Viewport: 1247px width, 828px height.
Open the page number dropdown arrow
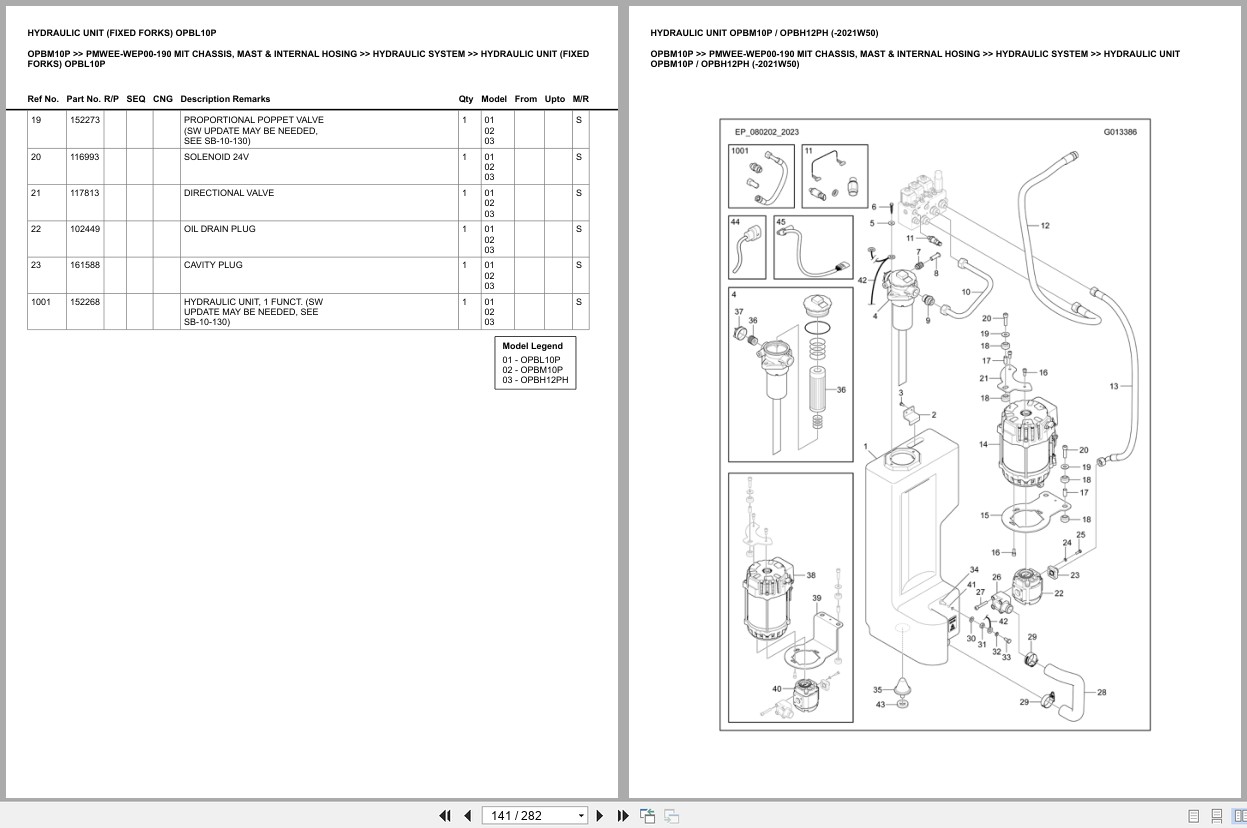[x=581, y=816]
